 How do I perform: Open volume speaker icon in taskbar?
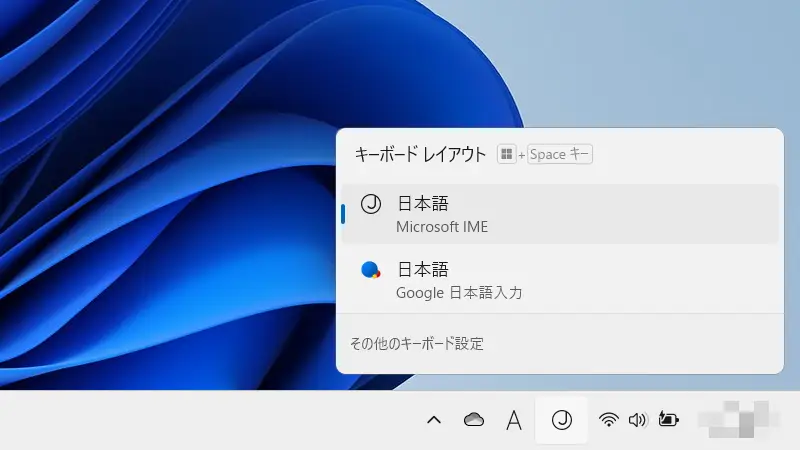tap(637, 420)
